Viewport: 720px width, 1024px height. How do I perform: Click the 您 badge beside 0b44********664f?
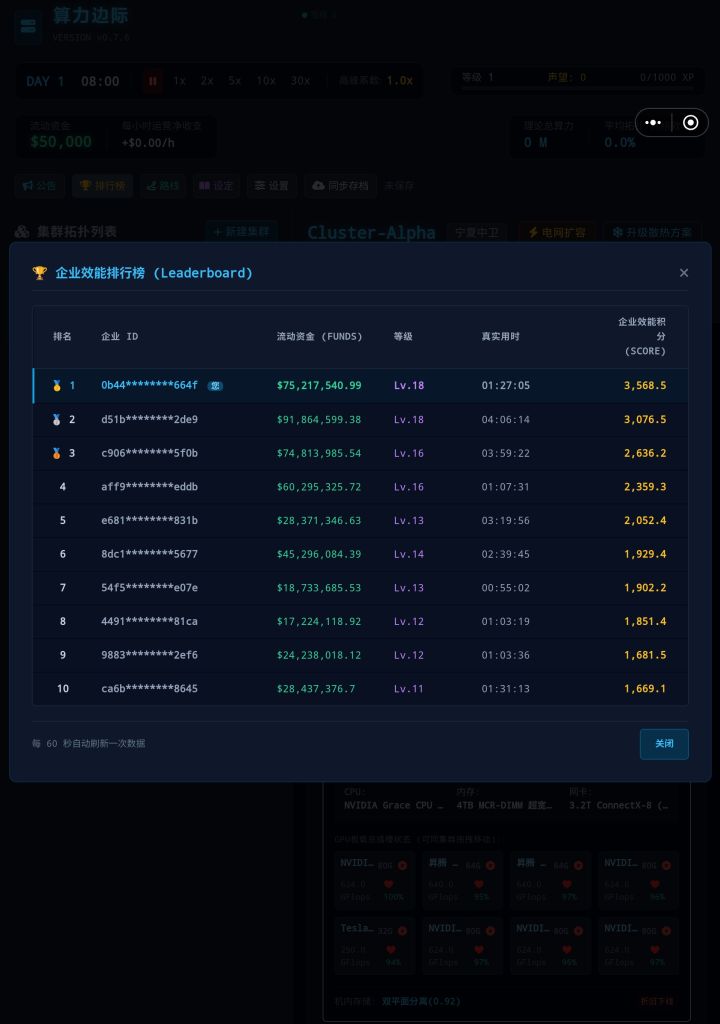click(x=215, y=386)
